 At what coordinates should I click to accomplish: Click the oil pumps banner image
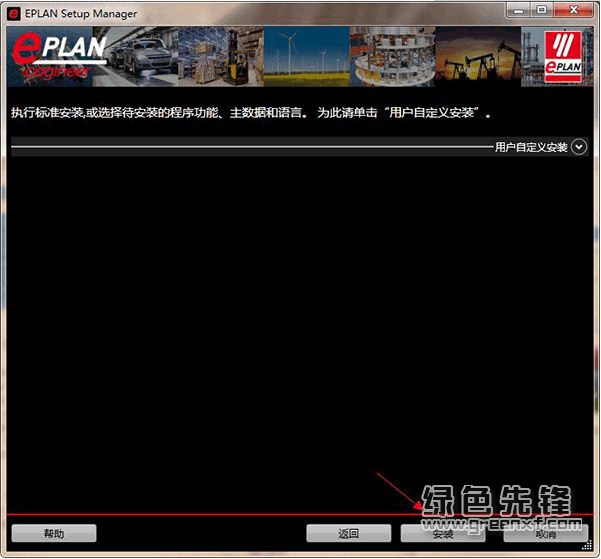478,56
